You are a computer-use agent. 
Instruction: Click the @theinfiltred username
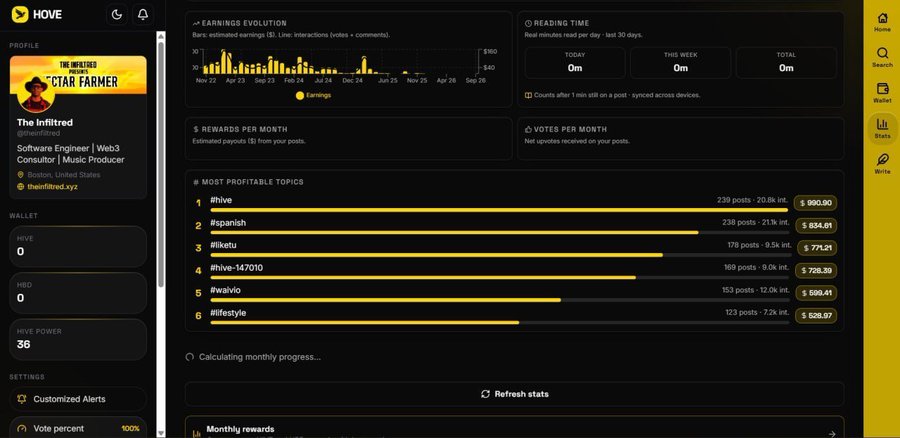38,133
